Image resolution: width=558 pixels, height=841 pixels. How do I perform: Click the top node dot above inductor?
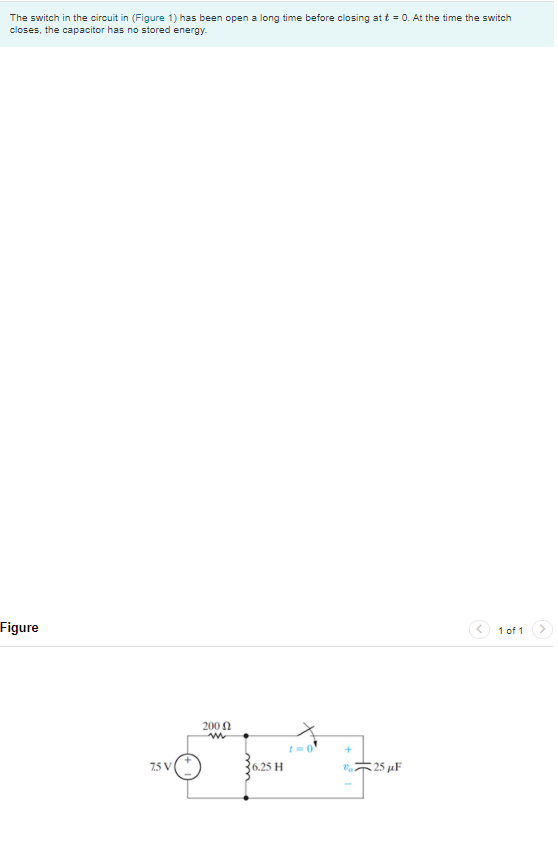click(x=246, y=736)
